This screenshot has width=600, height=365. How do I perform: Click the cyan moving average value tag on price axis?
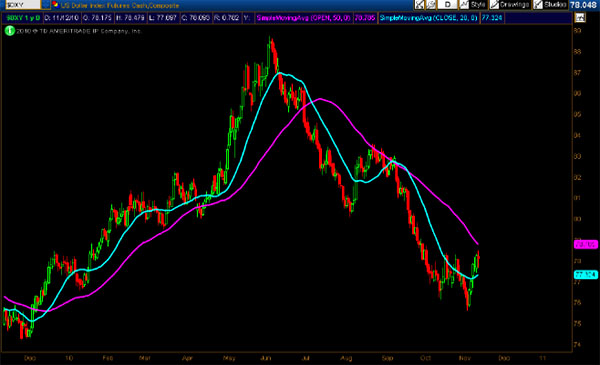coord(585,274)
